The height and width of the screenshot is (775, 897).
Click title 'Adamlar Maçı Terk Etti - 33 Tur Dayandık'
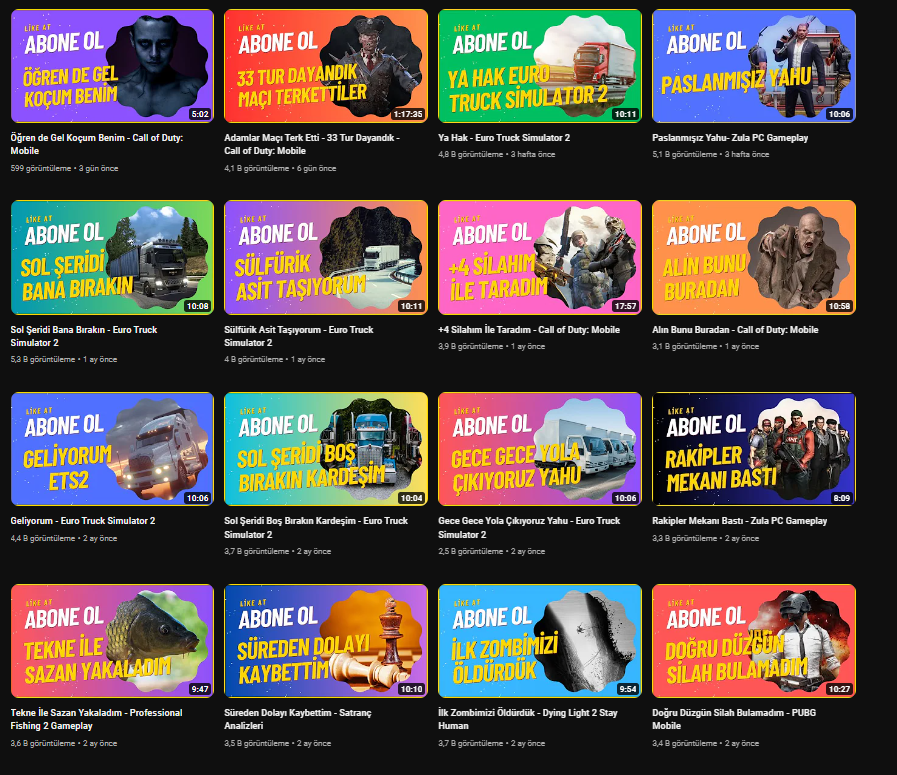click(x=312, y=144)
